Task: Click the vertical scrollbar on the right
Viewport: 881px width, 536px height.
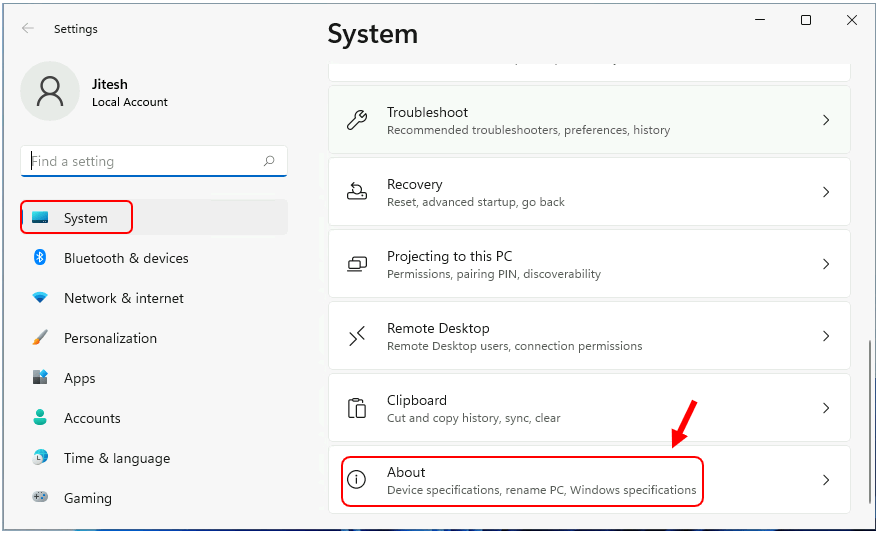Action: coord(870,421)
